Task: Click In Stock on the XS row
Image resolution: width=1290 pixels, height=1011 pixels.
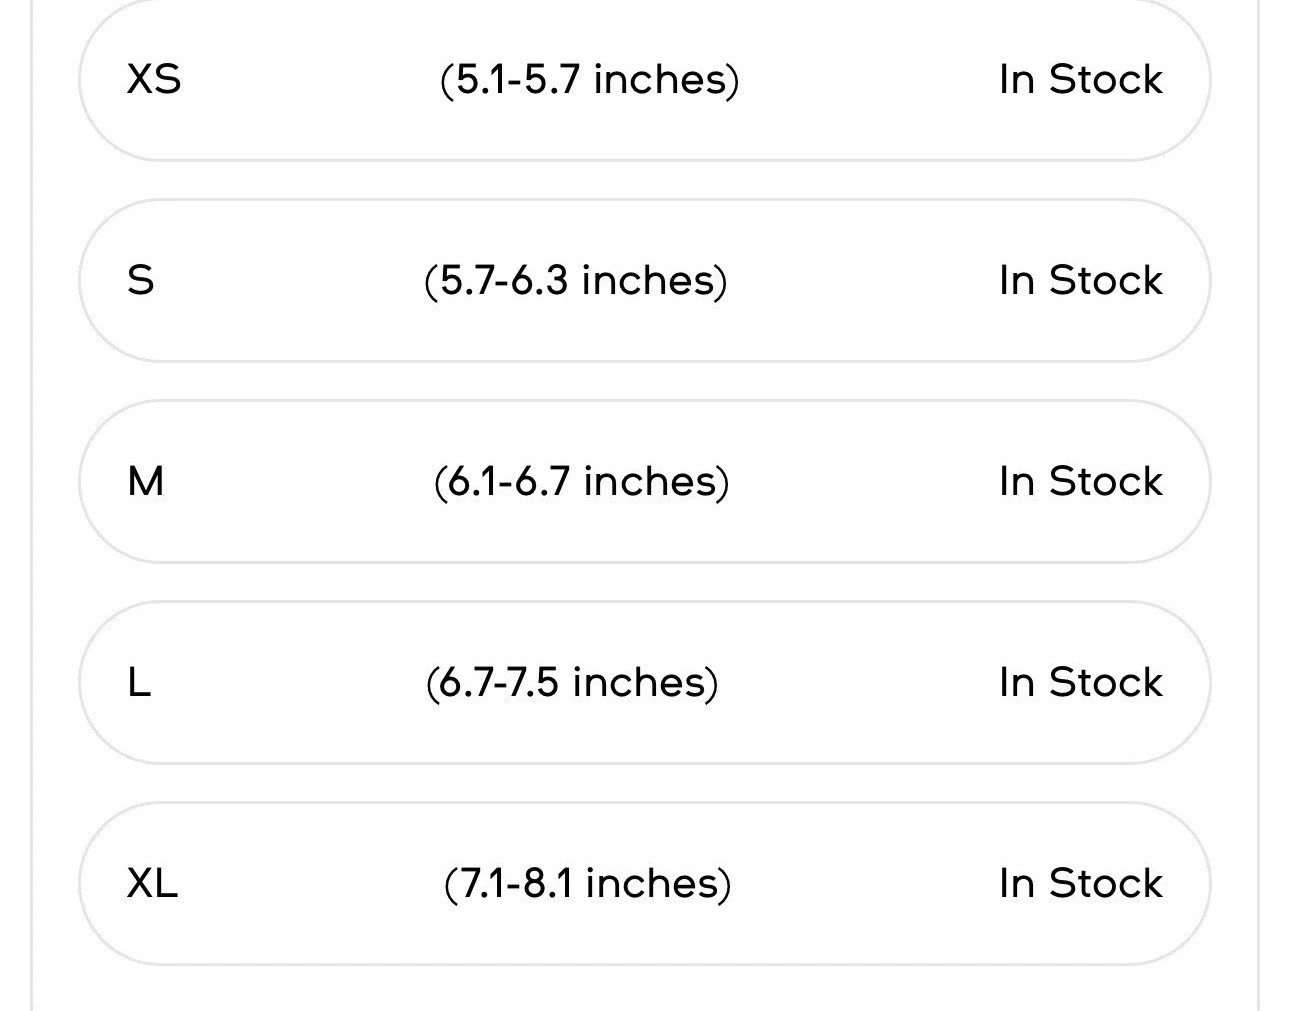Action: tap(1081, 79)
